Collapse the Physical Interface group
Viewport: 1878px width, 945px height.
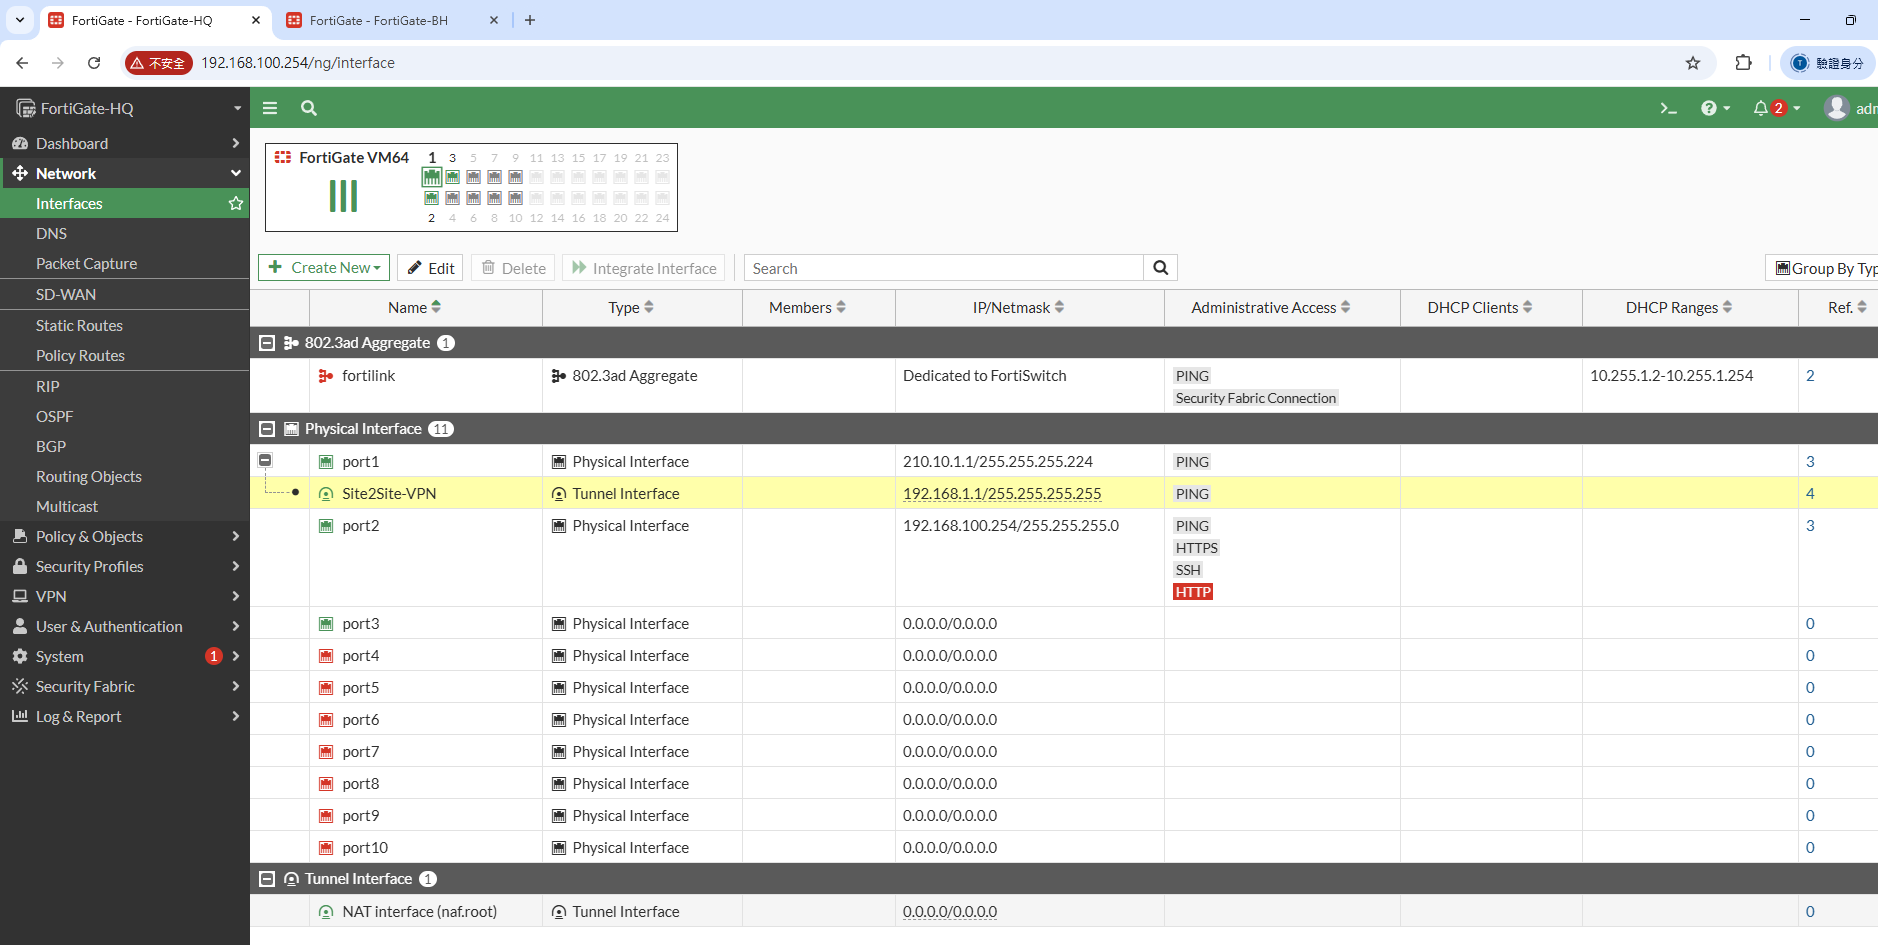click(267, 429)
